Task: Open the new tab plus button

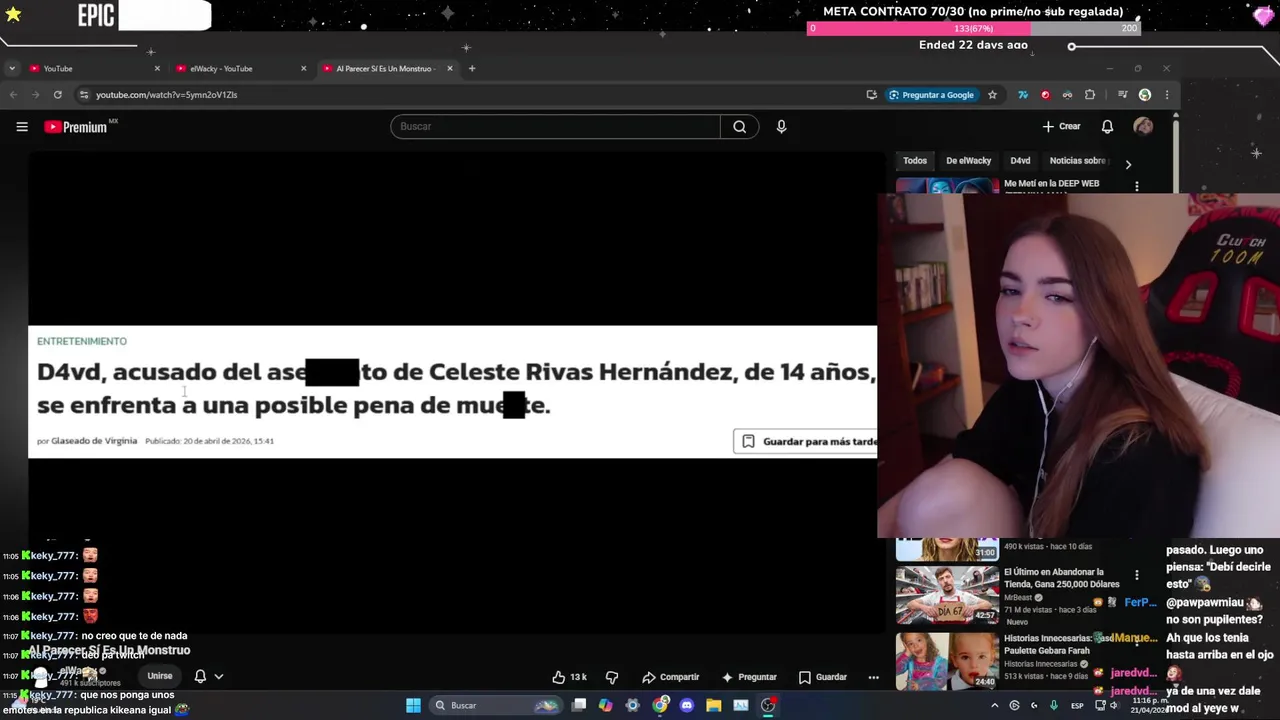Action: (472, 68)
